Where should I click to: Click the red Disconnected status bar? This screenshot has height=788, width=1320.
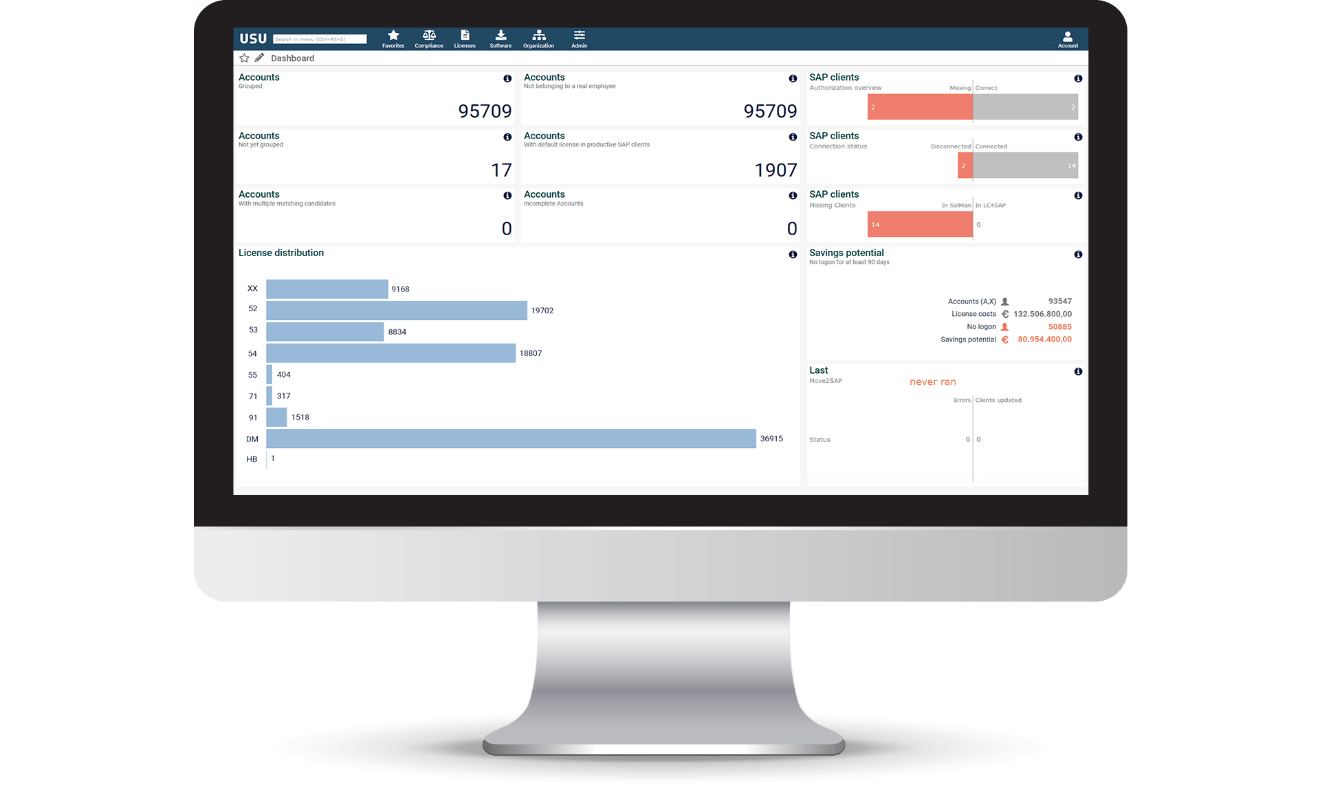coord(965,165)
